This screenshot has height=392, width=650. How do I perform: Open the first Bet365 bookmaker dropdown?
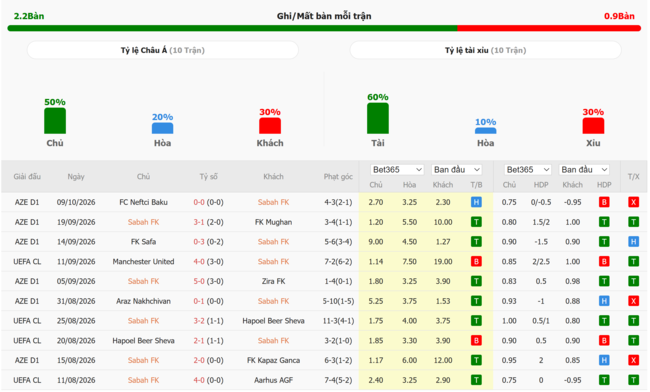coord(397,169)
